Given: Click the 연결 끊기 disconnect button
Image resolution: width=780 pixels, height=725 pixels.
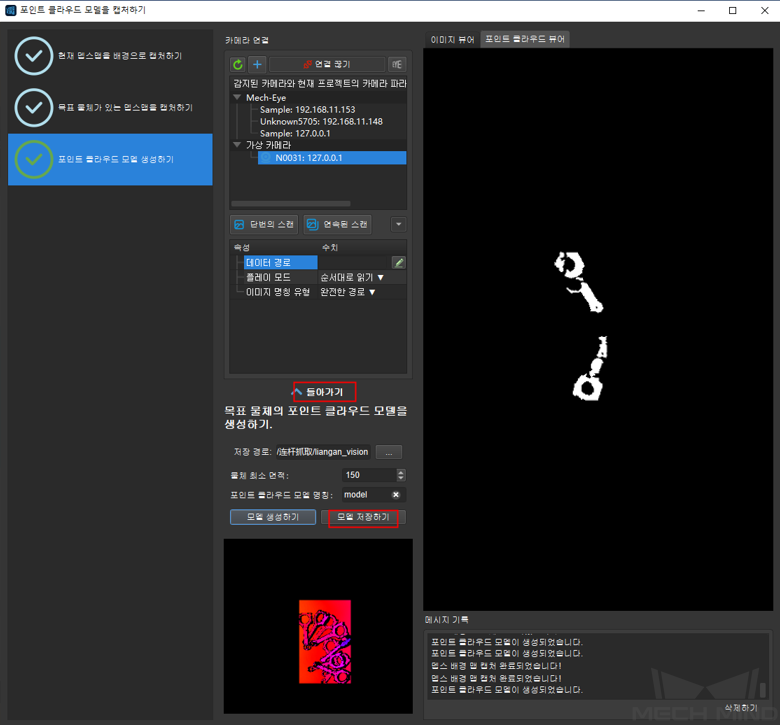Looking at the screenshot, I should coord(326,64).
